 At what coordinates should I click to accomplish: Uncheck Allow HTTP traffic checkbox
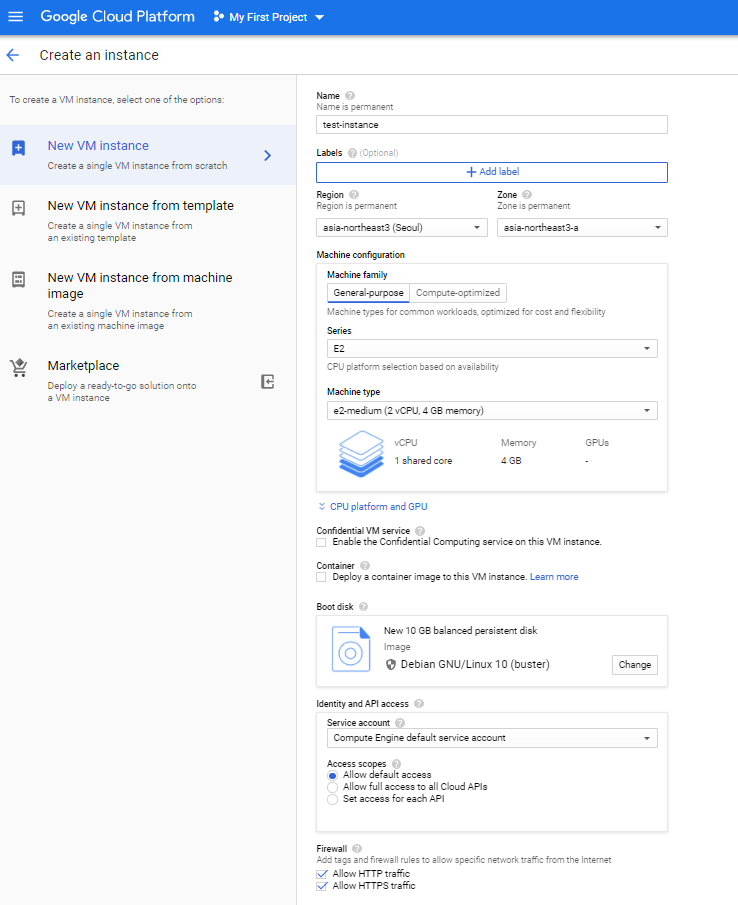click(321, 874)
